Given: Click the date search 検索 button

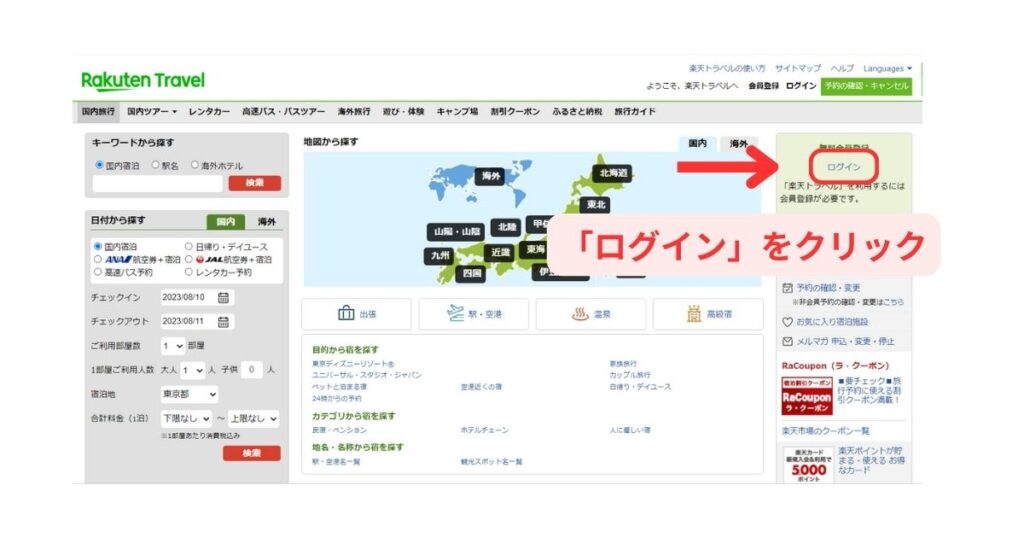Looking at the screenshot, I should [x=251, y=453].
